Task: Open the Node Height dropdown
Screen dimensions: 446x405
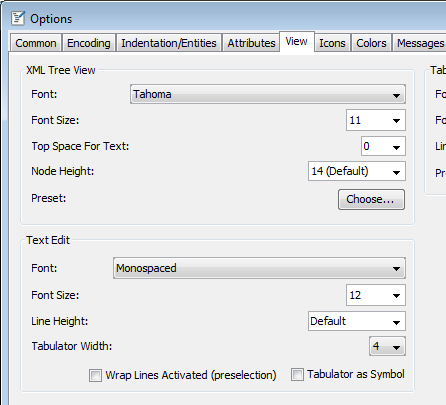Action: [x=357, y=171]
